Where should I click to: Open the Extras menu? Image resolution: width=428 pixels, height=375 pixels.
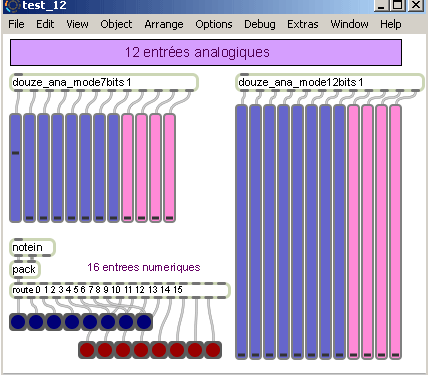[303, 24]
